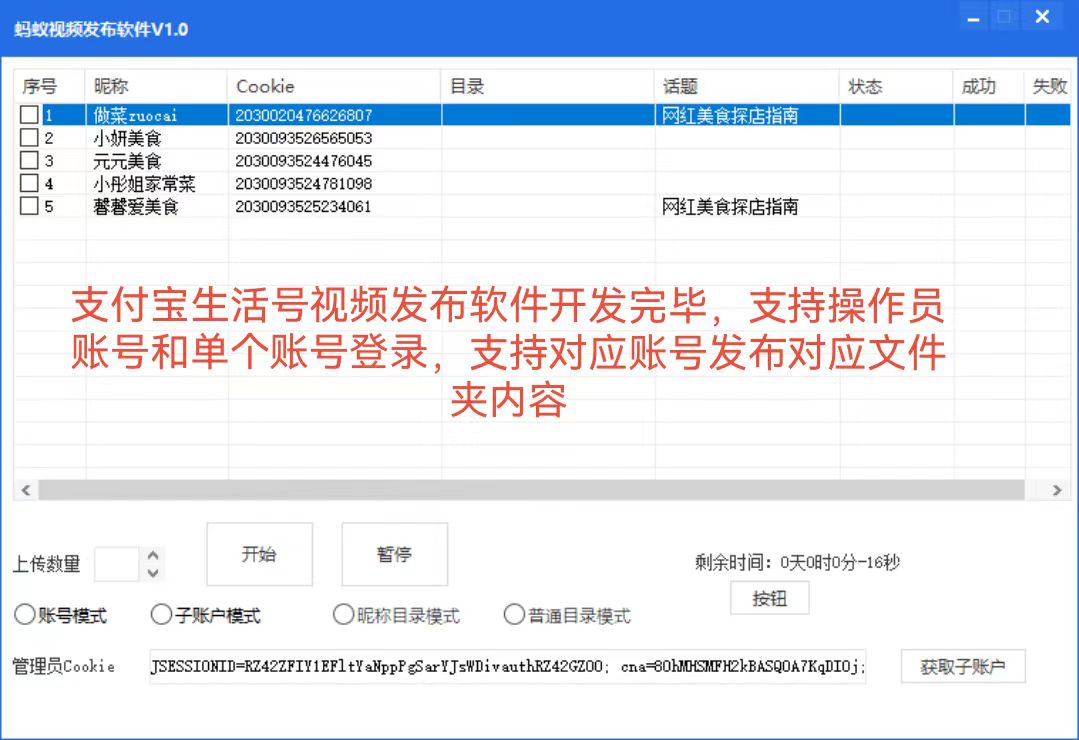Click the 获取子账户 button
Viewport: 1079px width, 740px height.
coord(963,666)
